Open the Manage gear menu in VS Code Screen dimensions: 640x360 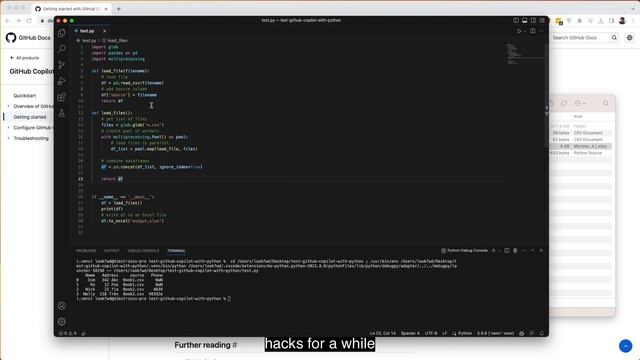pos(62,322)
